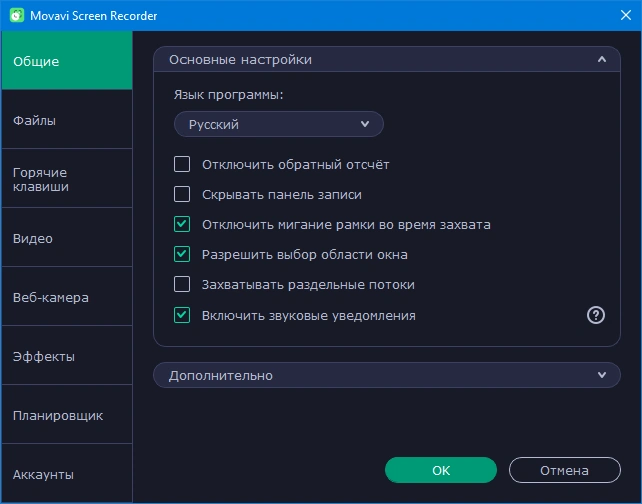This screenshot has height=504, width=642.
Task: Go to the 'Видео' tab
Action: pyautogui.click(x=67, y=237)
